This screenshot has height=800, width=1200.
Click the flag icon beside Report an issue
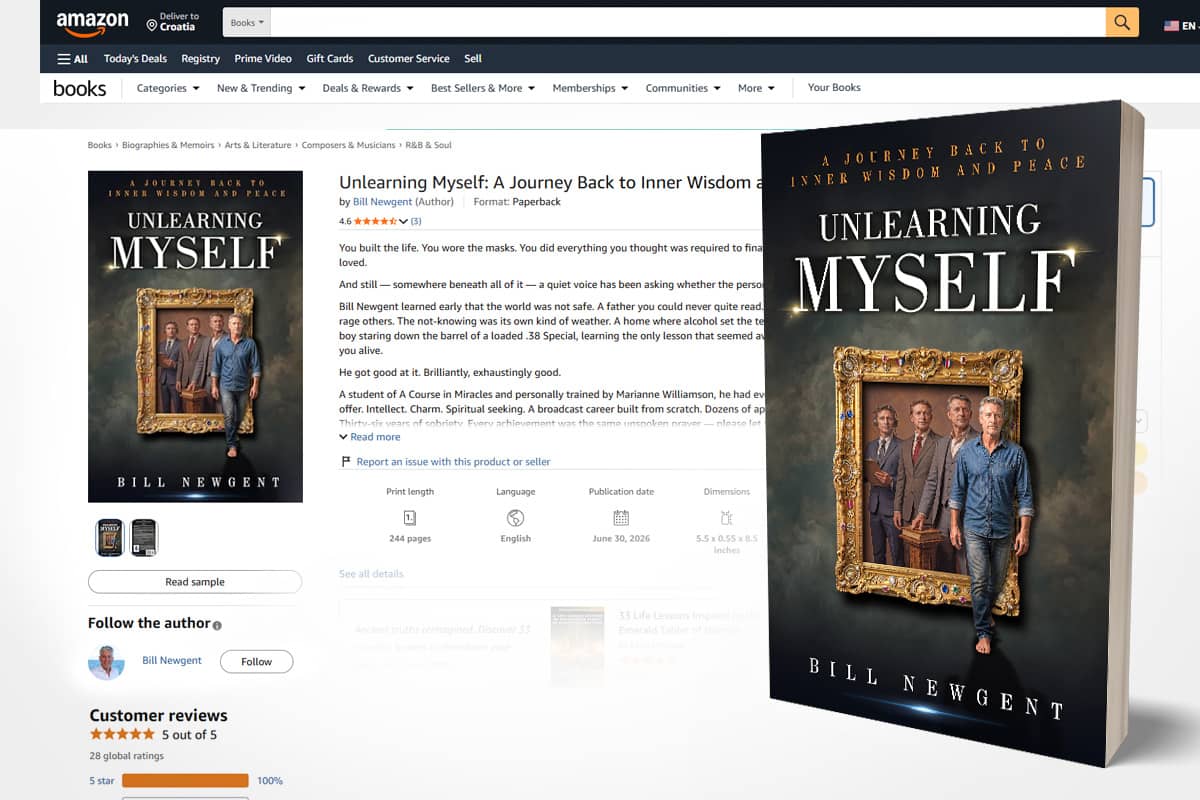[x=346, y=462]
